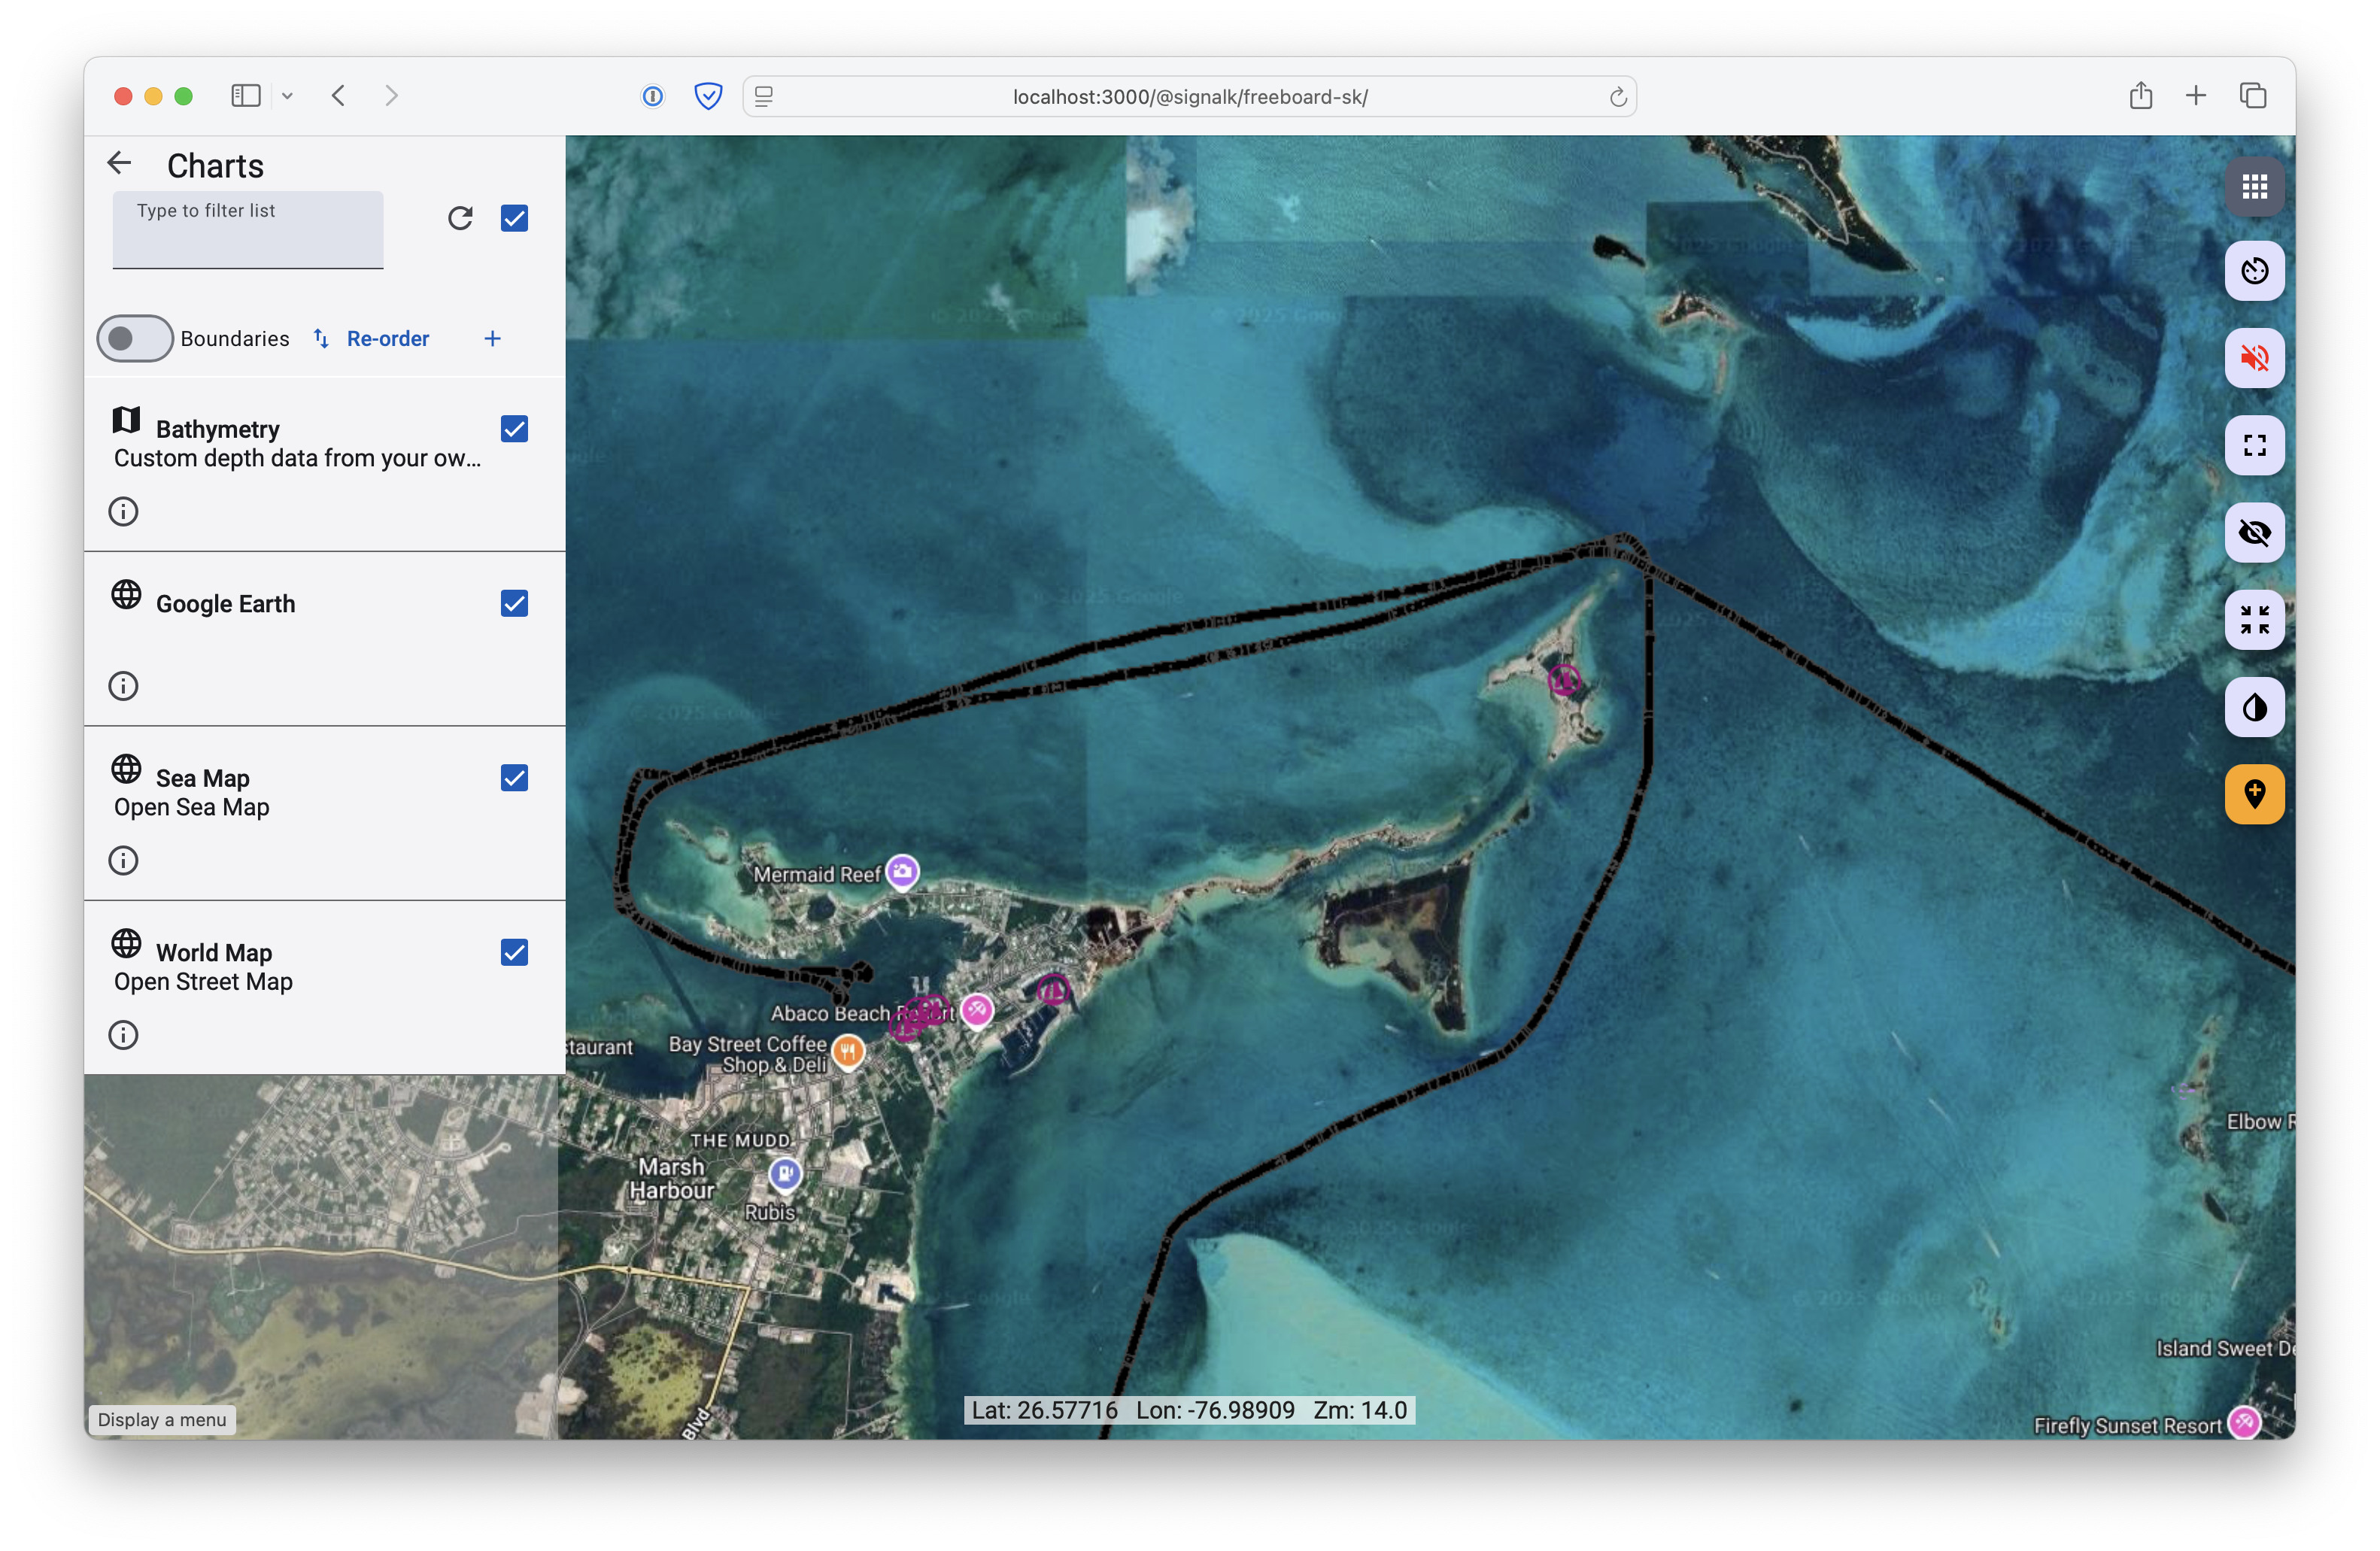Viewport: 2380px width, 1551px height.
Task: Click Re-order charts
Action: pyautogui.click(x=371, y=339)
